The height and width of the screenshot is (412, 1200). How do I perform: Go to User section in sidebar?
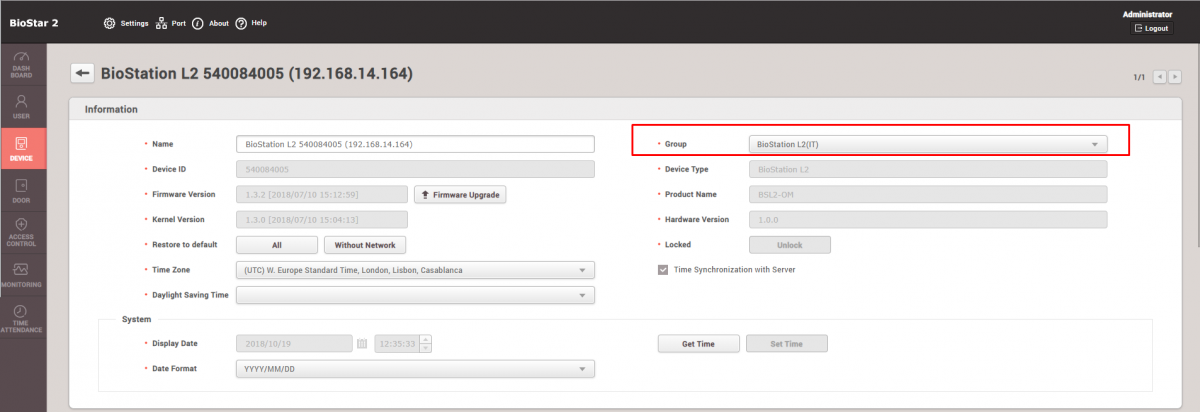21,106
